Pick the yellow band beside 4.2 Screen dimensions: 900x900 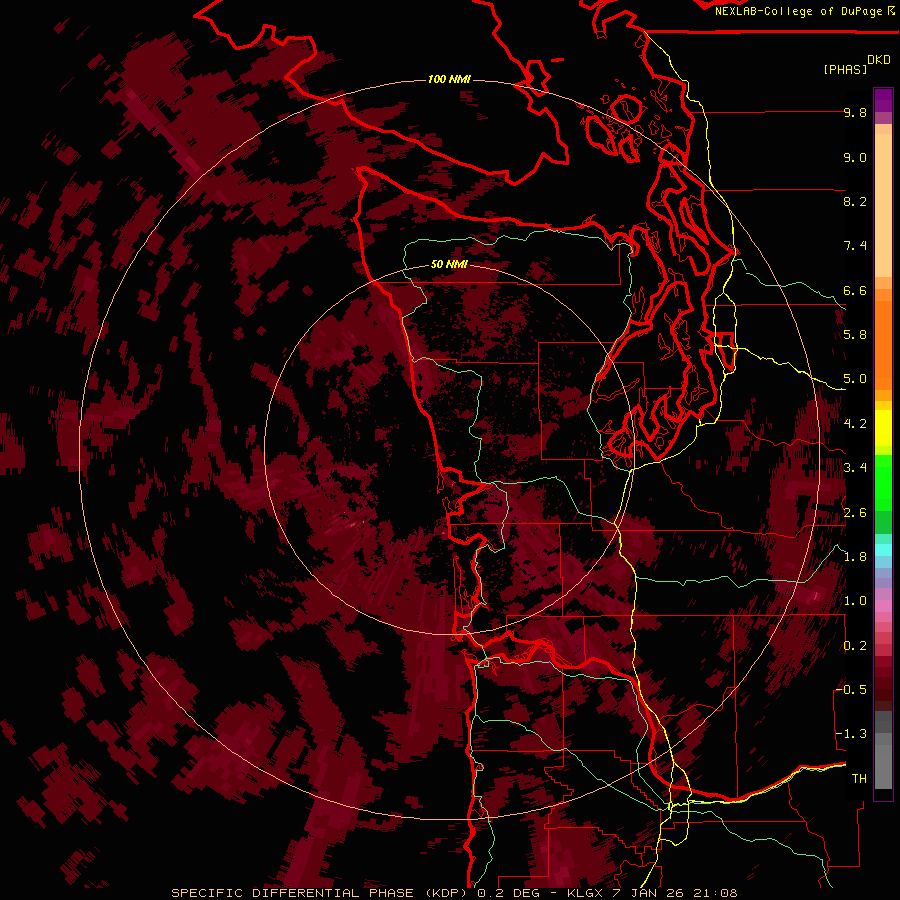[x=883, y=428]
